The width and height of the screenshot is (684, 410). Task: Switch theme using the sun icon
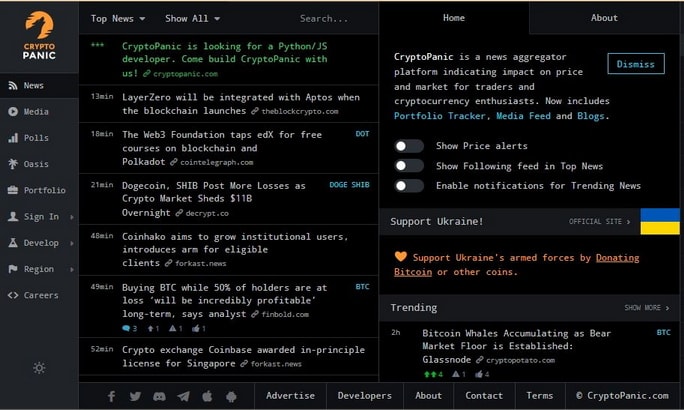tap(39, 368)
